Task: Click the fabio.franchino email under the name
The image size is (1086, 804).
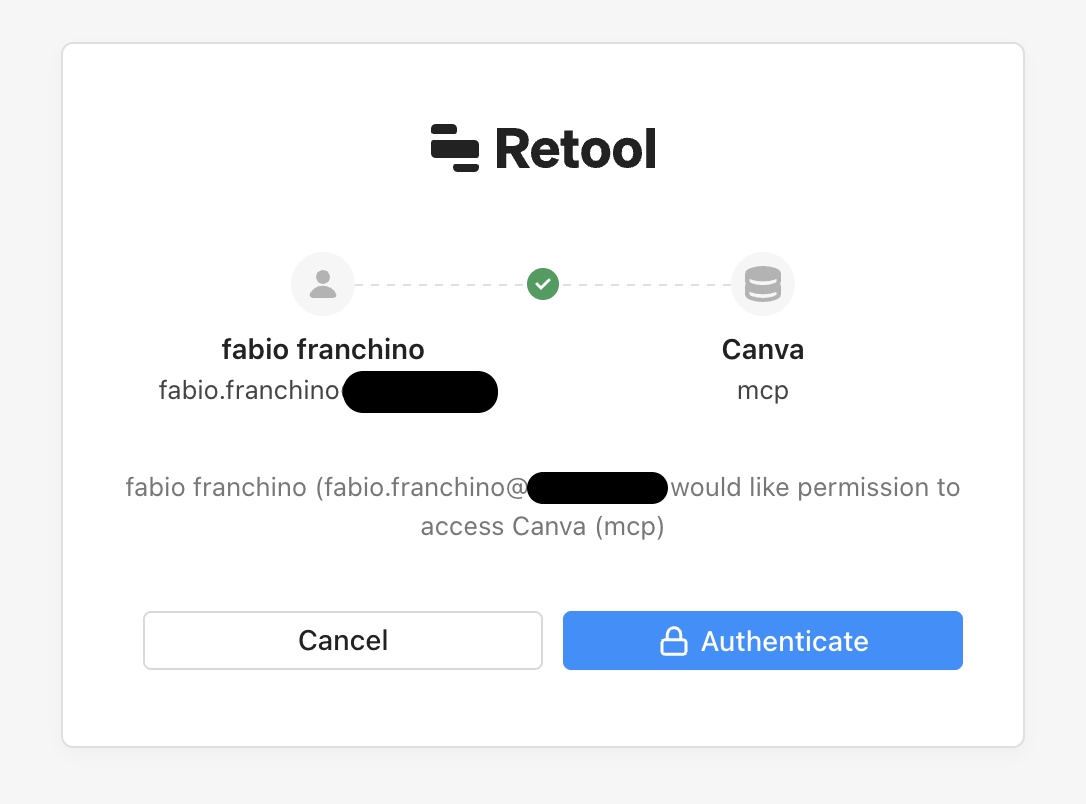Action: [x=250, y=390]
